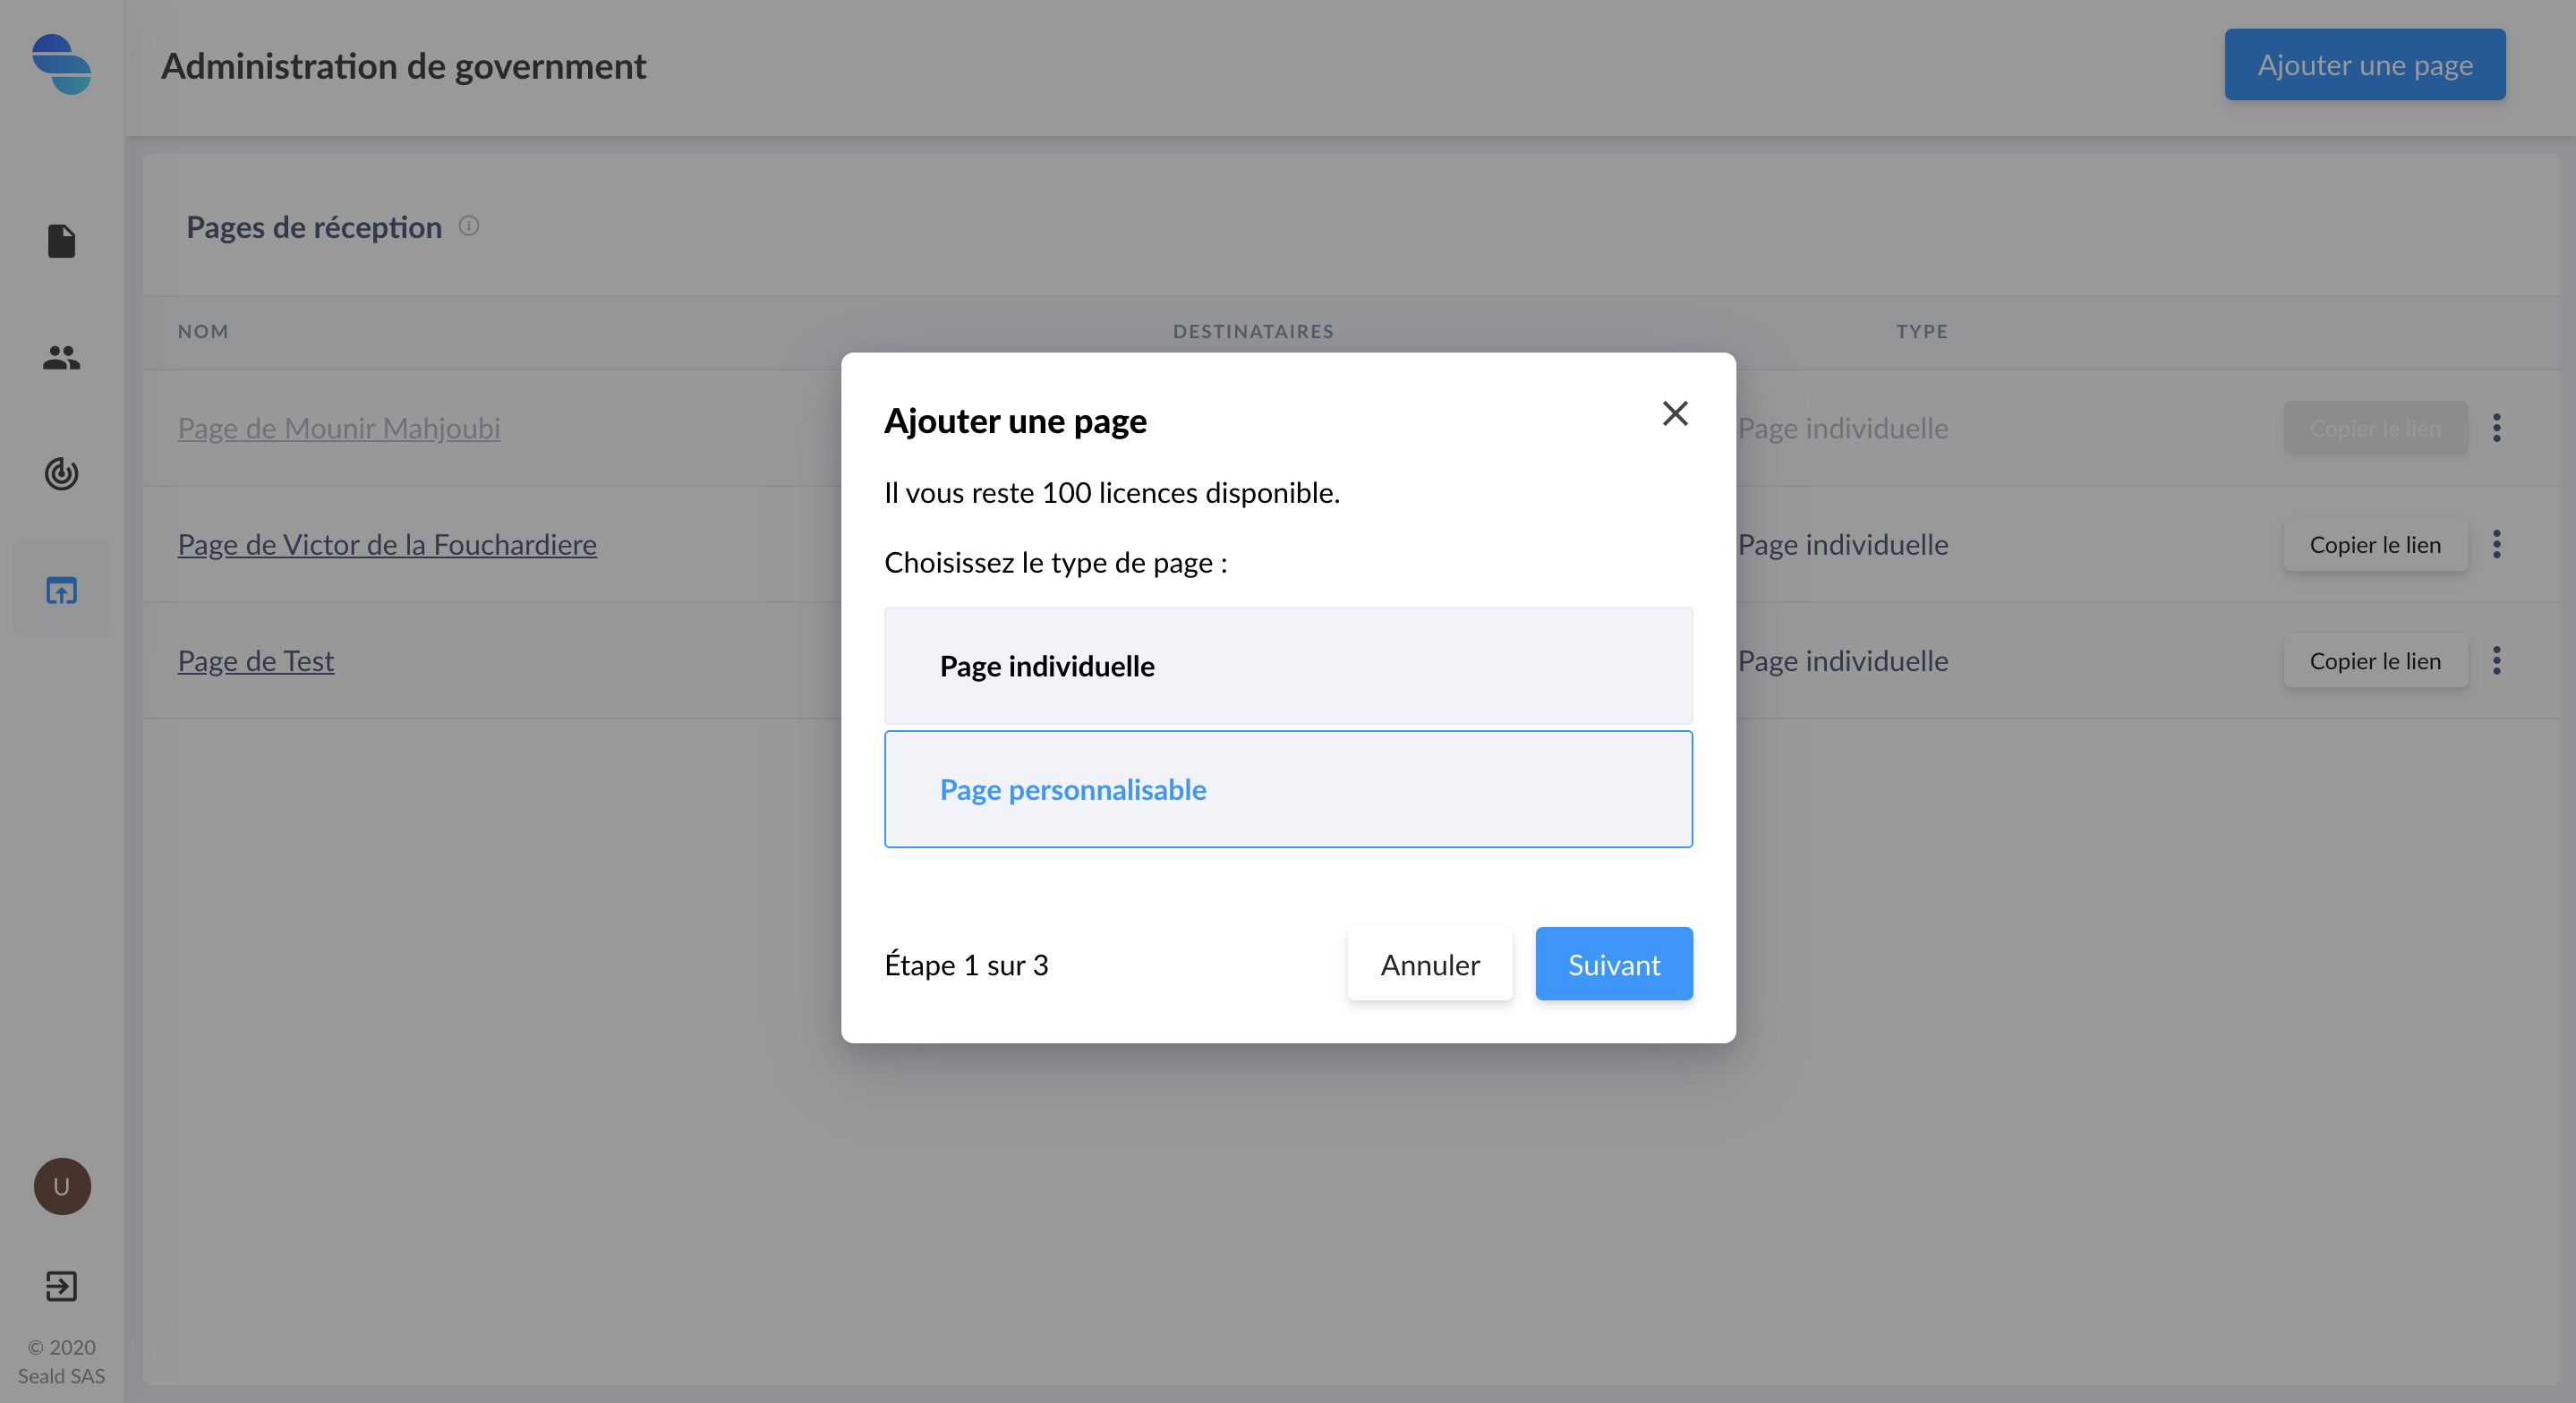Click Choisissez le type de page text
This screenshot has height=1403, width=2576.
tap(1056, 563)
